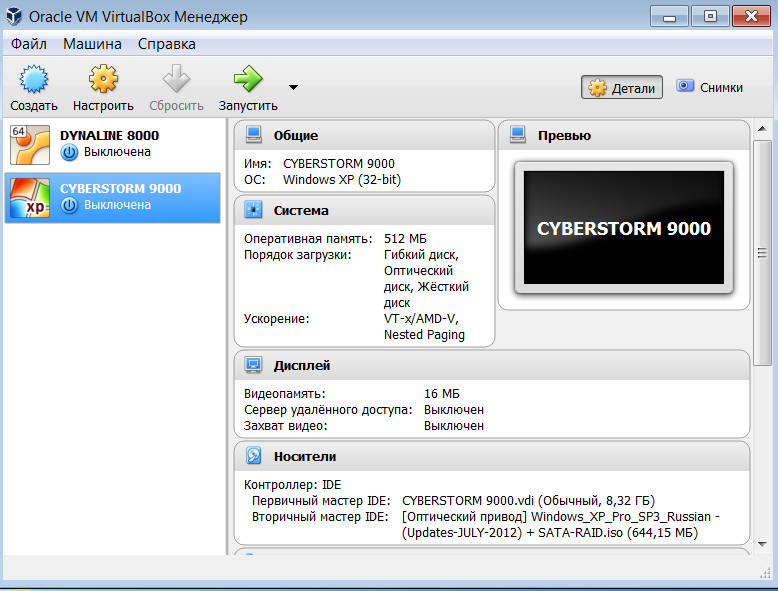Click the CYBERSTORM 9000 preview thumbnail

(624, 228)
